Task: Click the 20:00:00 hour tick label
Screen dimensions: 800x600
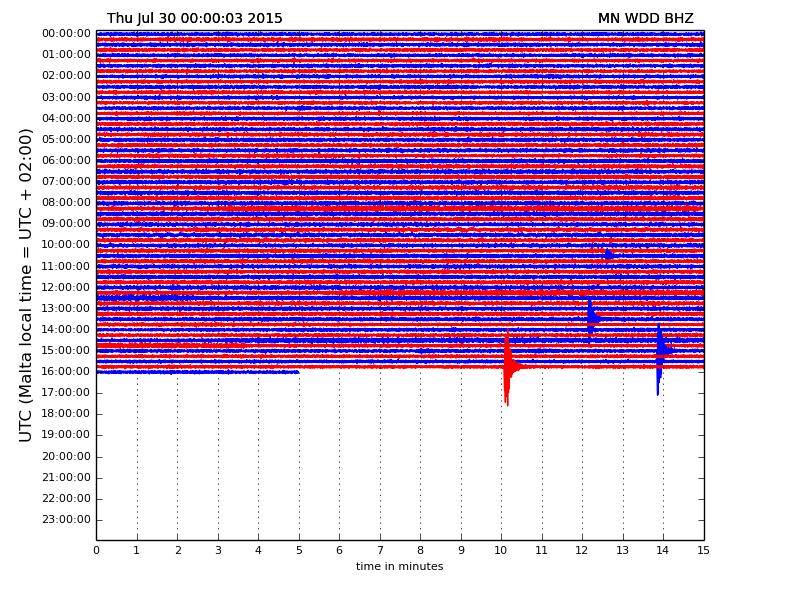Action: 66,456
